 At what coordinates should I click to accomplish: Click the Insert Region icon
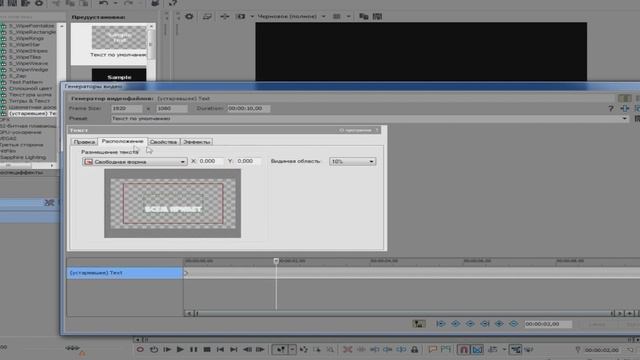coord(446,349)
